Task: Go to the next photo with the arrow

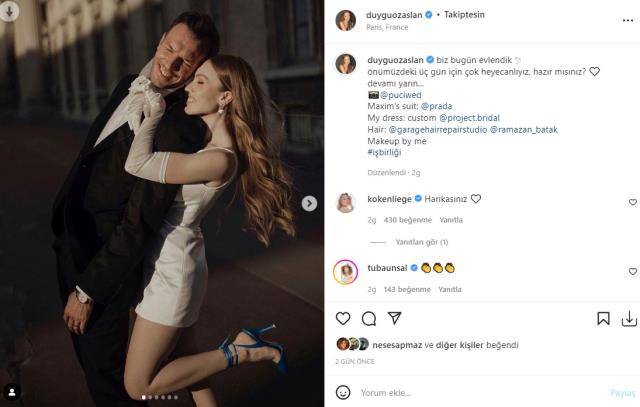Action: point(309,203)
